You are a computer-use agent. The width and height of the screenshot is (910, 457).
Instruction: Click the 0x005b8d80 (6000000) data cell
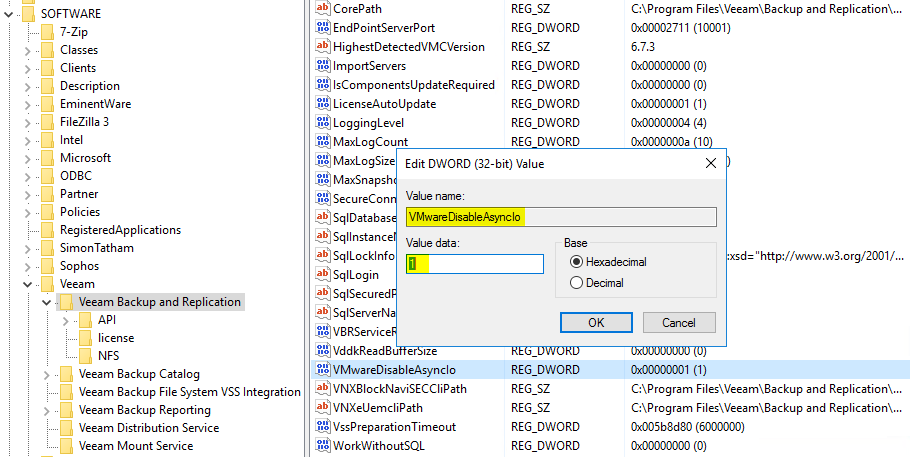pos(687,427)
